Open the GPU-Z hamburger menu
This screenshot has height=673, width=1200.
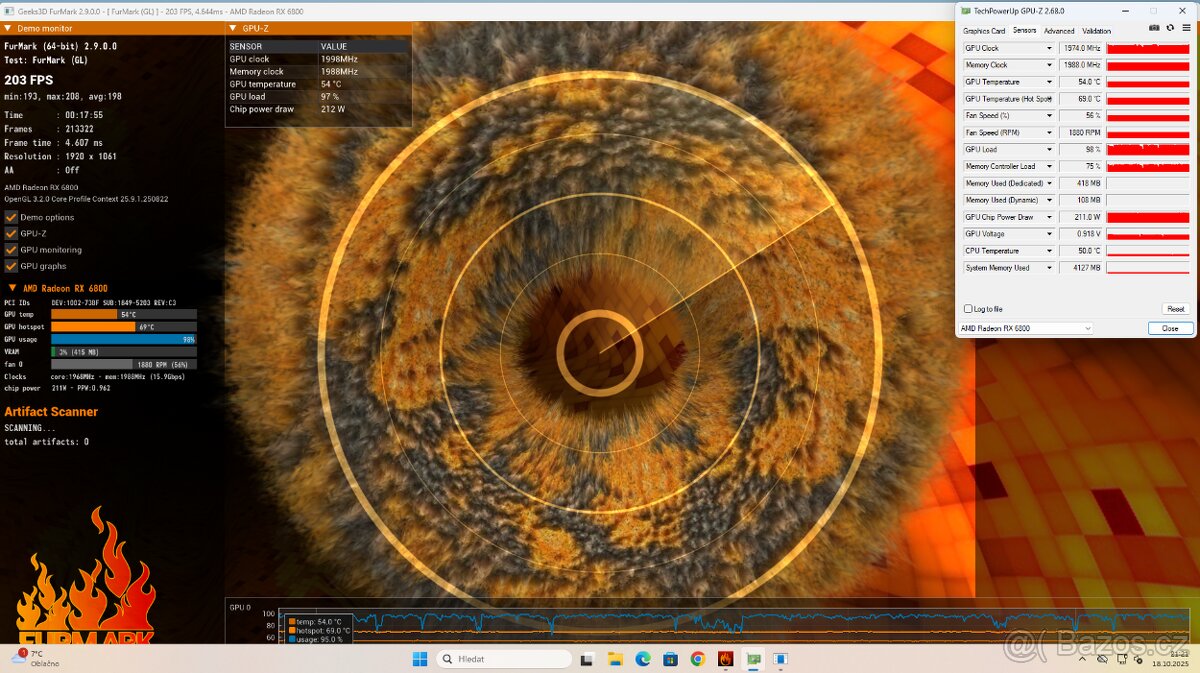(x=1186, y=30)
